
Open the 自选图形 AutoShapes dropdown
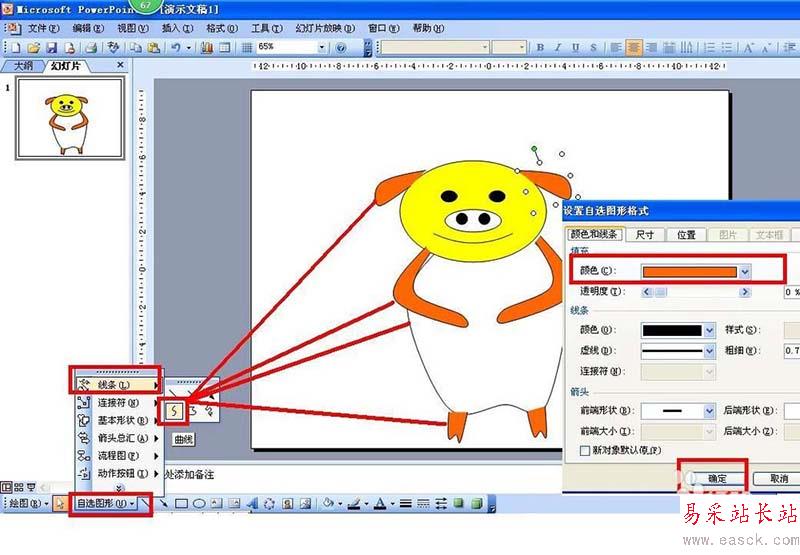106,503
